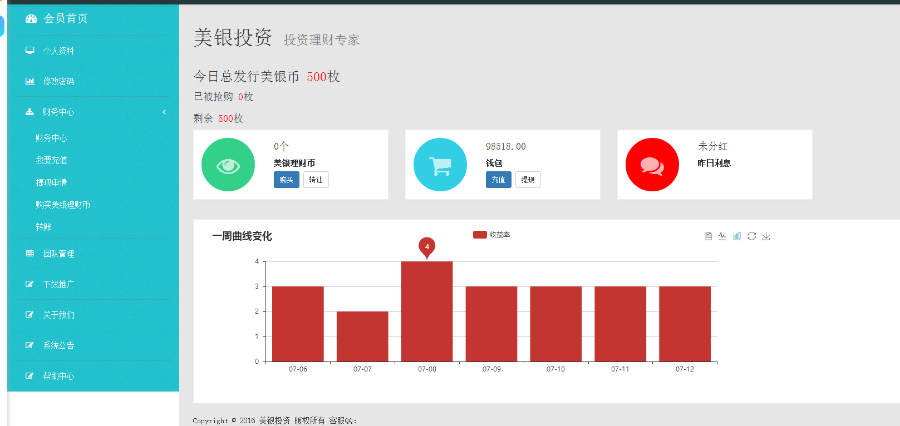
Task: Click the red chat bubbles icon
Action: coord(651,165)
